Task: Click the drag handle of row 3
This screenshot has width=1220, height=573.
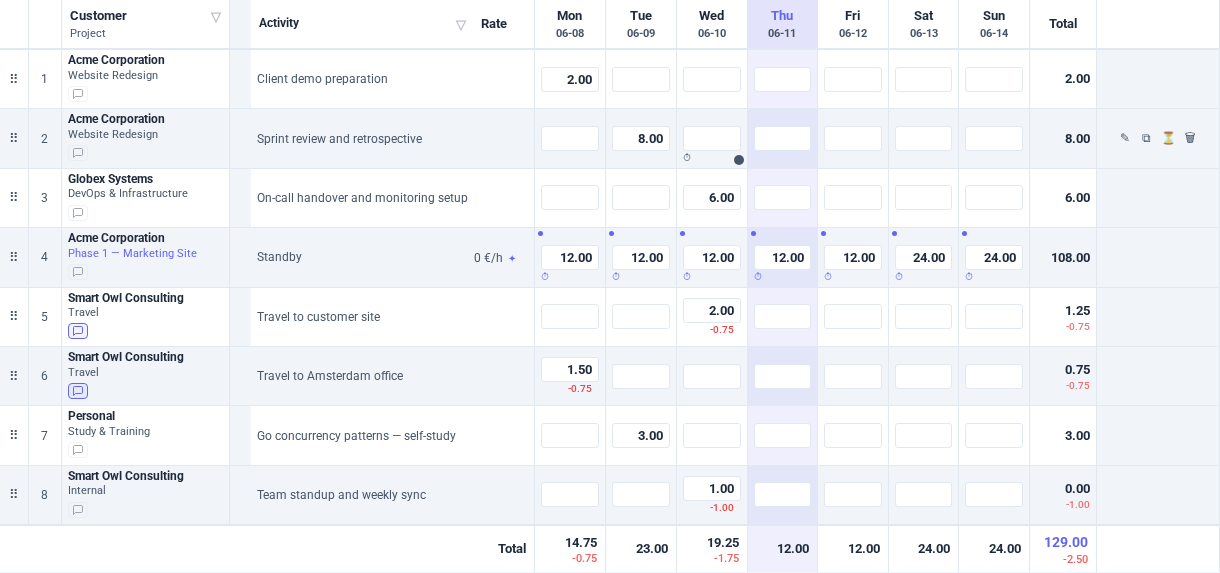Action: (14, 198)
